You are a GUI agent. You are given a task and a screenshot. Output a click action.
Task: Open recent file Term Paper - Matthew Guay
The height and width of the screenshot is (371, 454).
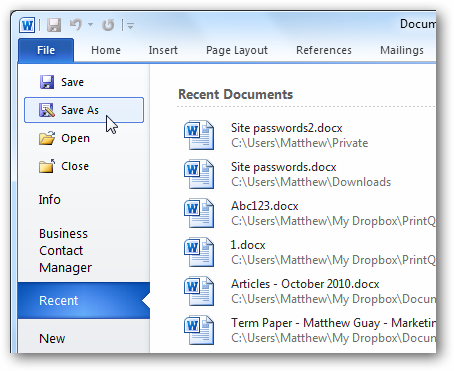333,323
